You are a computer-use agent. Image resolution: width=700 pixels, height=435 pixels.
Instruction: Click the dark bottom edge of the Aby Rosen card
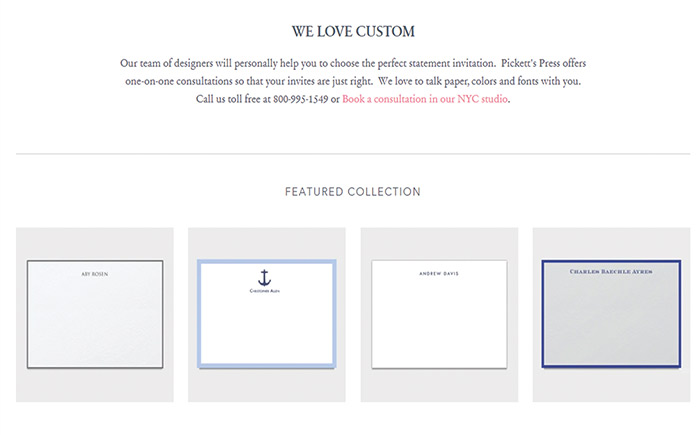tap(95, 368)
